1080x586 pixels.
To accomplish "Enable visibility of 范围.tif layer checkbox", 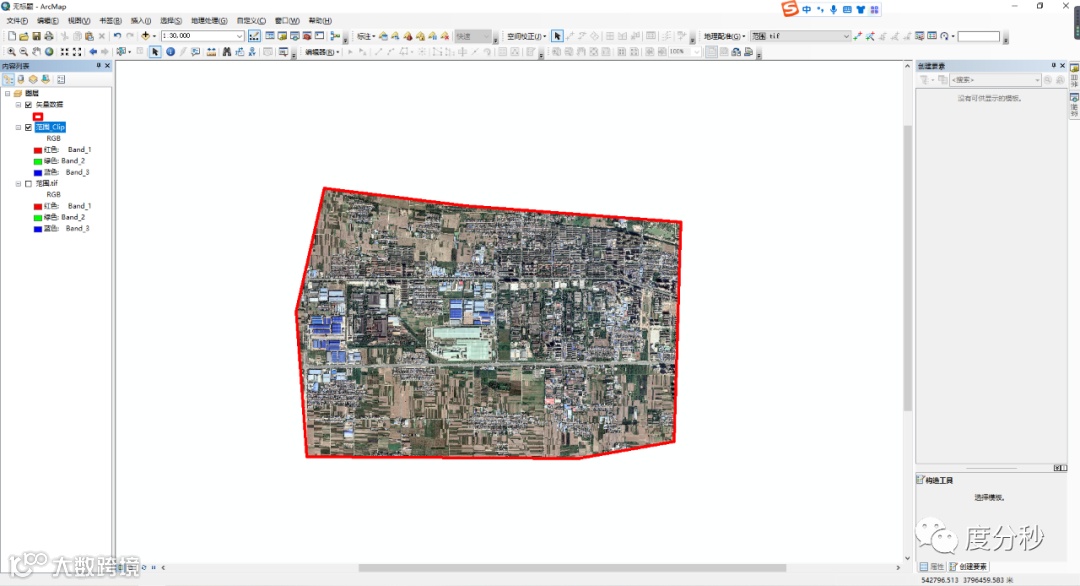I will 28,184.
